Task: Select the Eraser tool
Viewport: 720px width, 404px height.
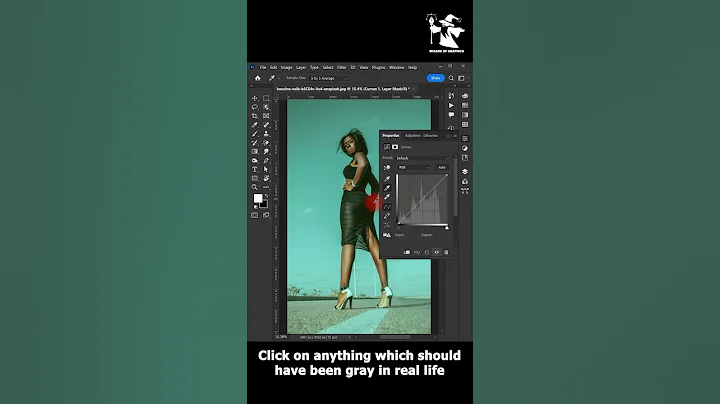Action: 266,143
